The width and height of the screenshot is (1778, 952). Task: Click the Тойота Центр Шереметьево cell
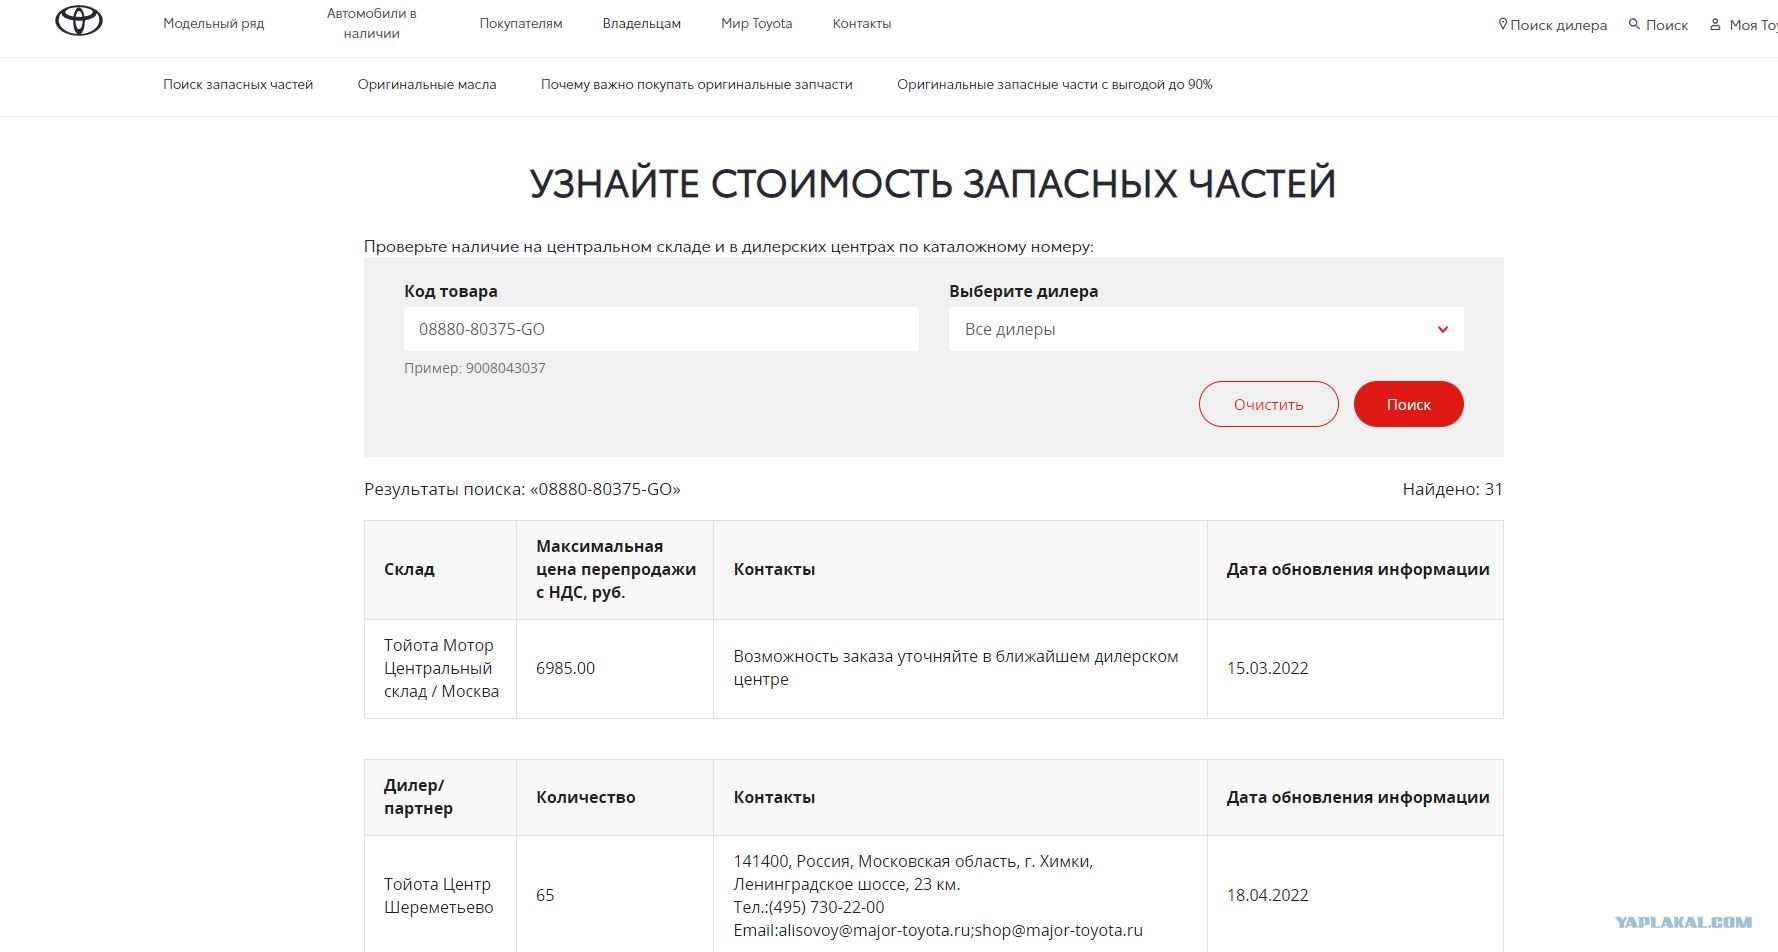pos(439,895)
